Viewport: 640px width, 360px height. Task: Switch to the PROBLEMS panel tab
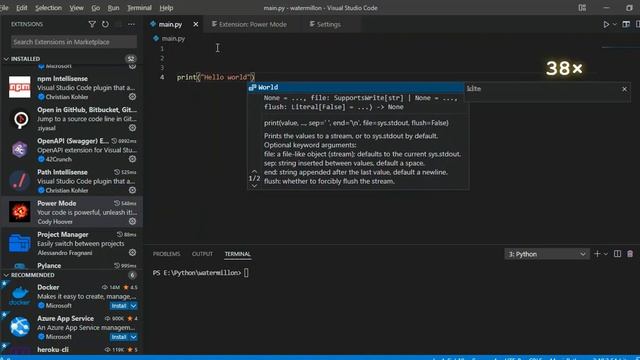[x=167, y=254]
